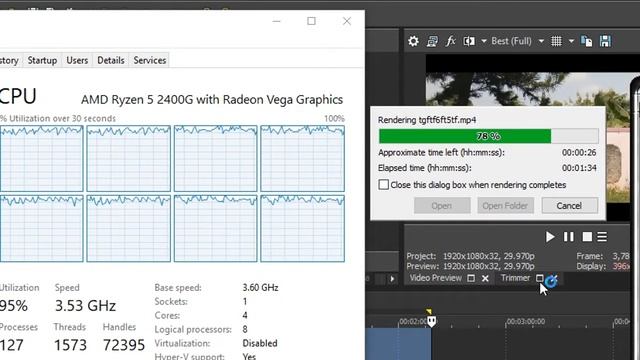640x360 pixels.
Task: Click the 00:03:00:00 timeline ruler mark
Action: coord(525,322)
